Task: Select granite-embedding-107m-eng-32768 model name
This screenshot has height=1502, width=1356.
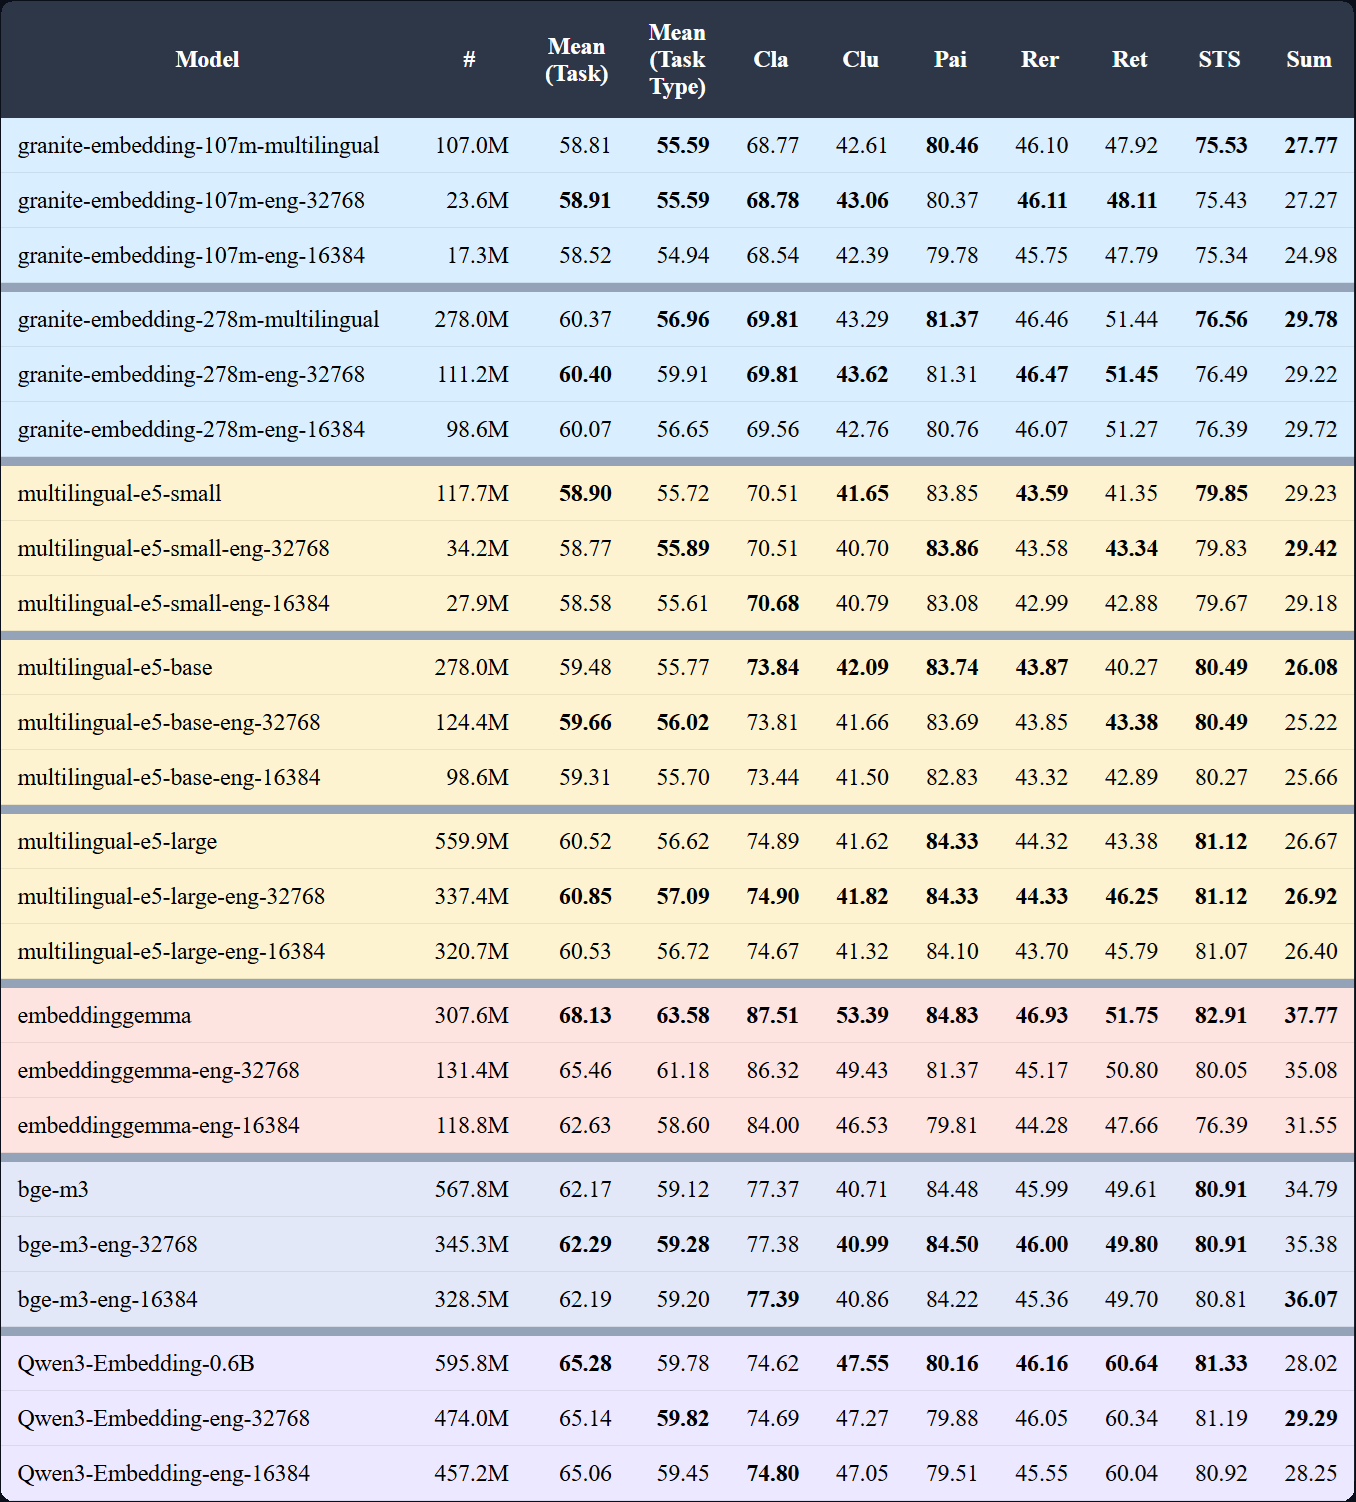Action: [x=191, y=201]
